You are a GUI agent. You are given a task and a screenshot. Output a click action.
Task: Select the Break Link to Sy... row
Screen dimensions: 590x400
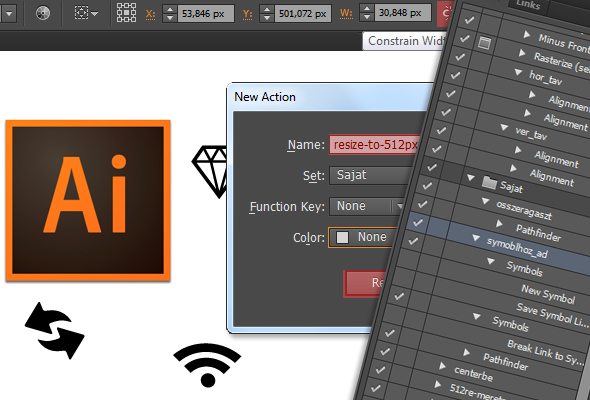545,352
